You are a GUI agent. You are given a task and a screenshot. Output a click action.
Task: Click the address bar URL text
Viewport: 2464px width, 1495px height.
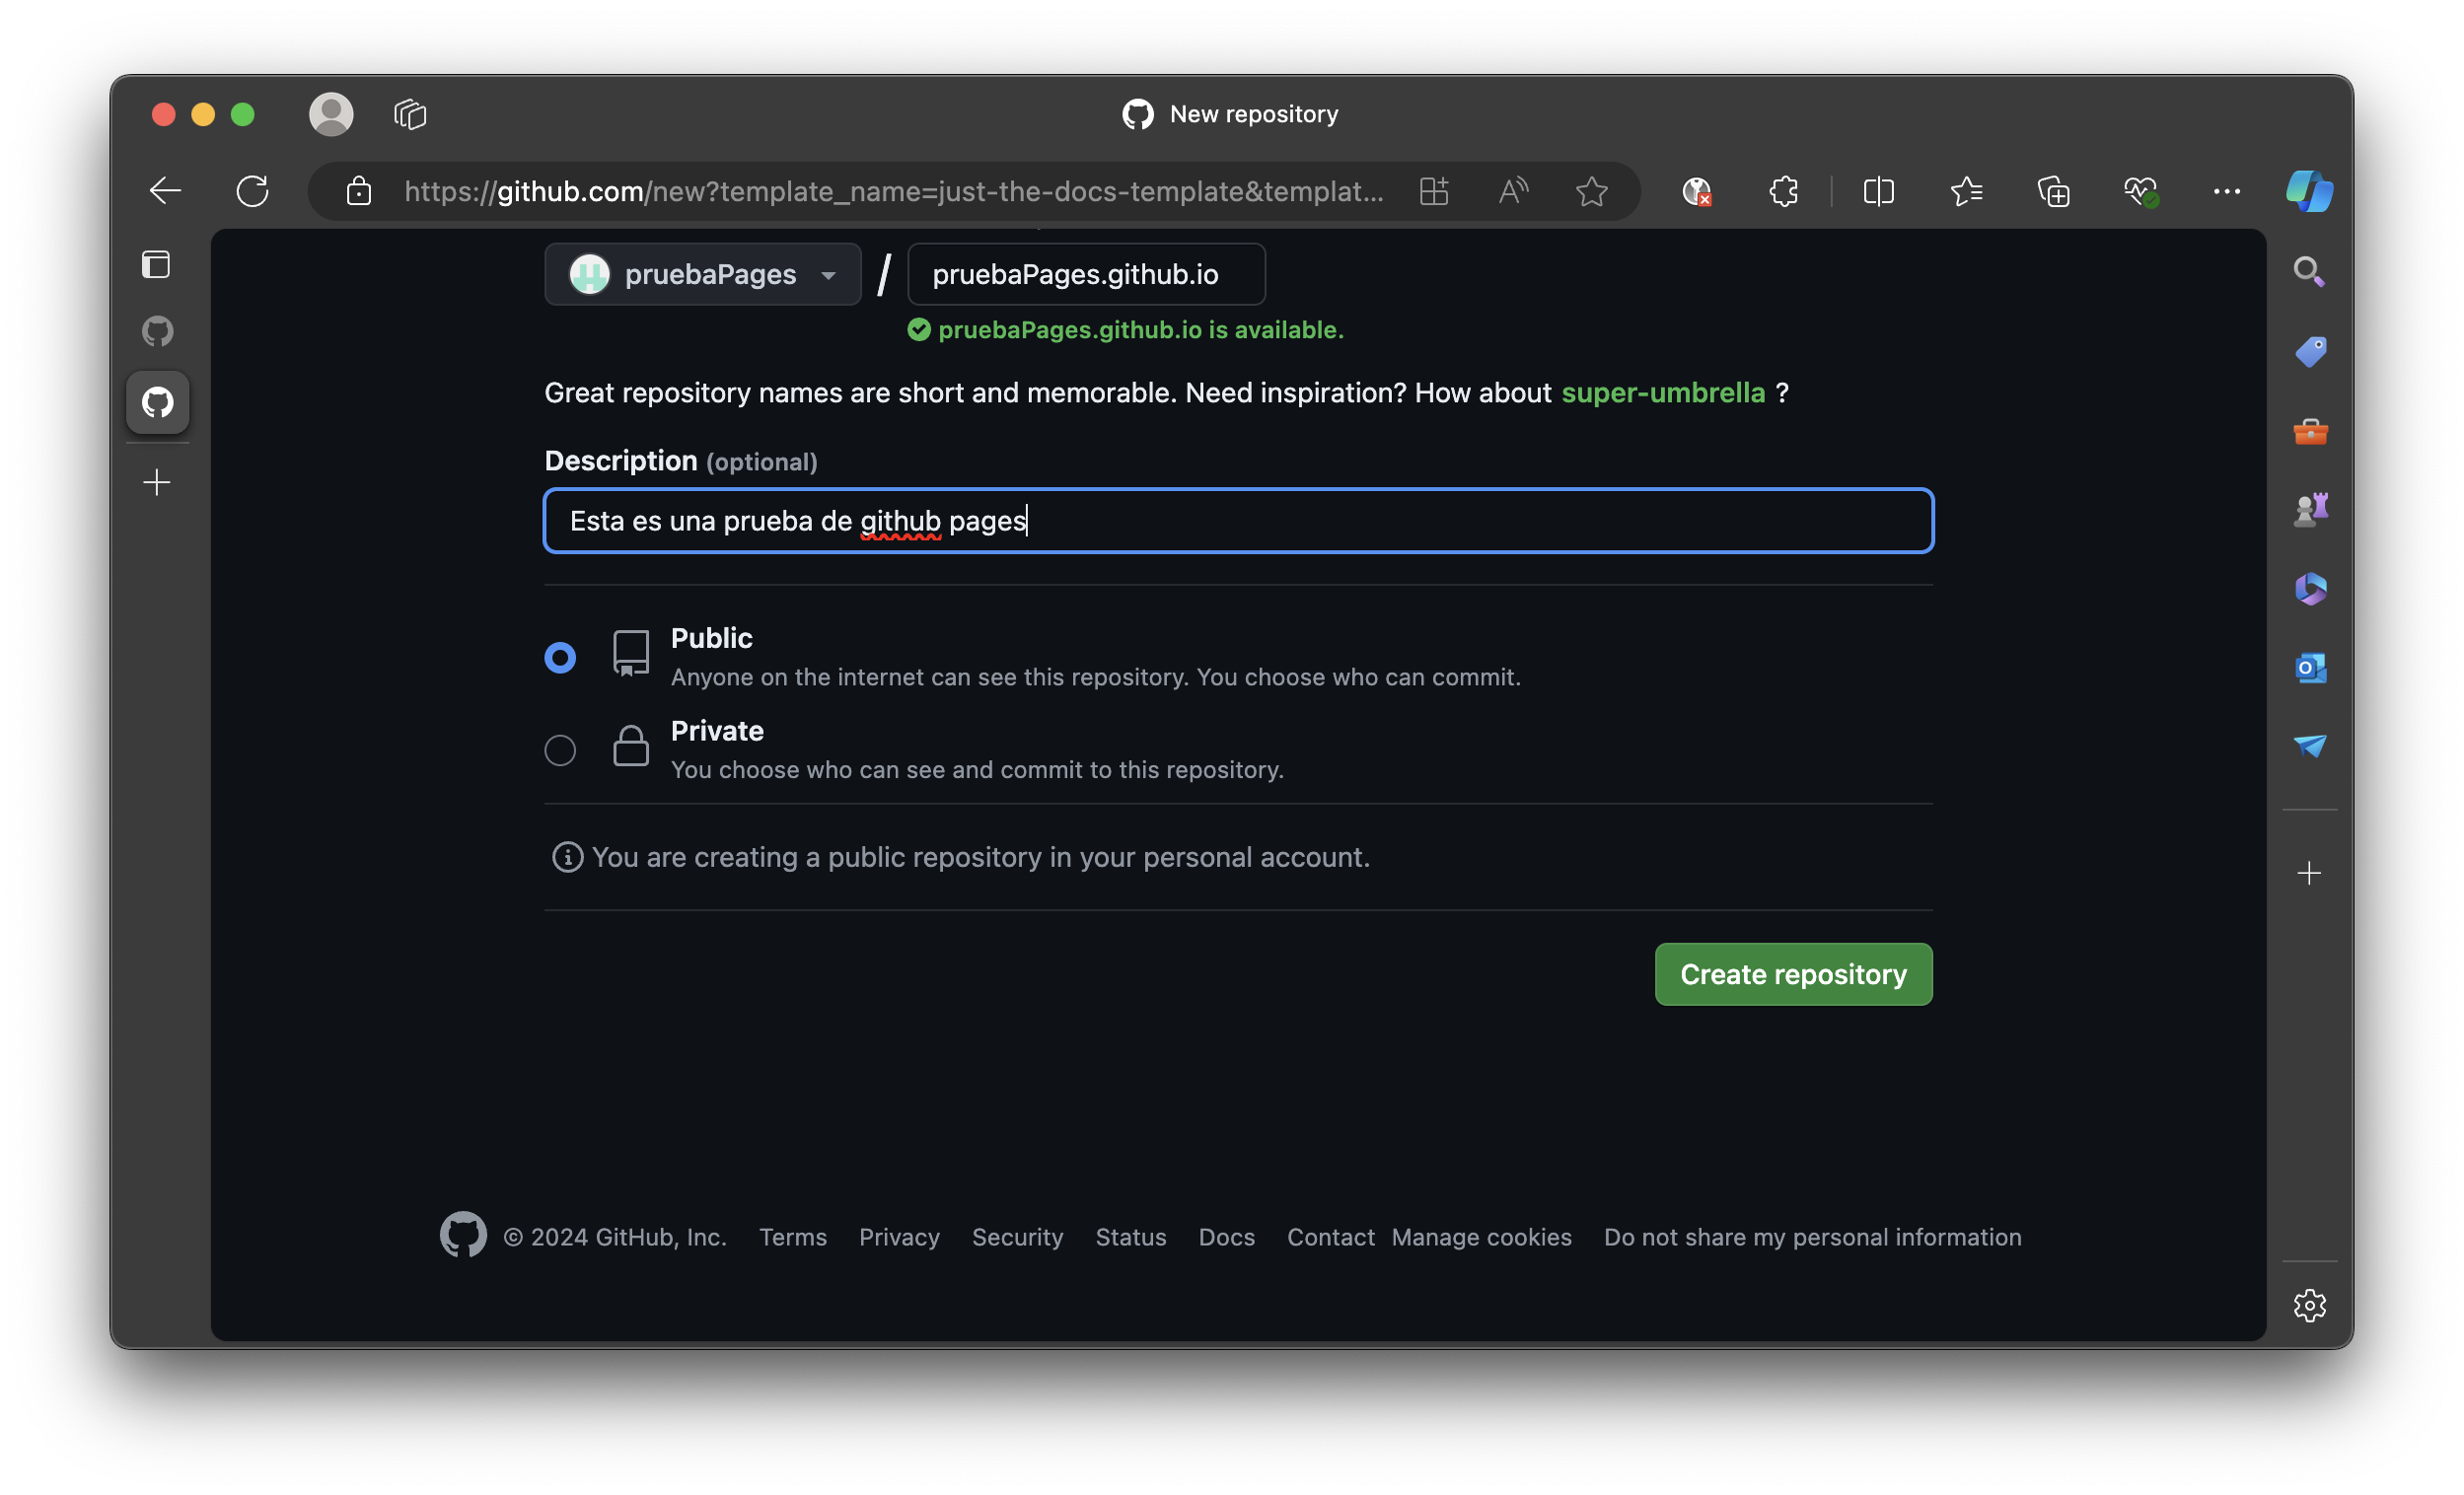(894, 190)
